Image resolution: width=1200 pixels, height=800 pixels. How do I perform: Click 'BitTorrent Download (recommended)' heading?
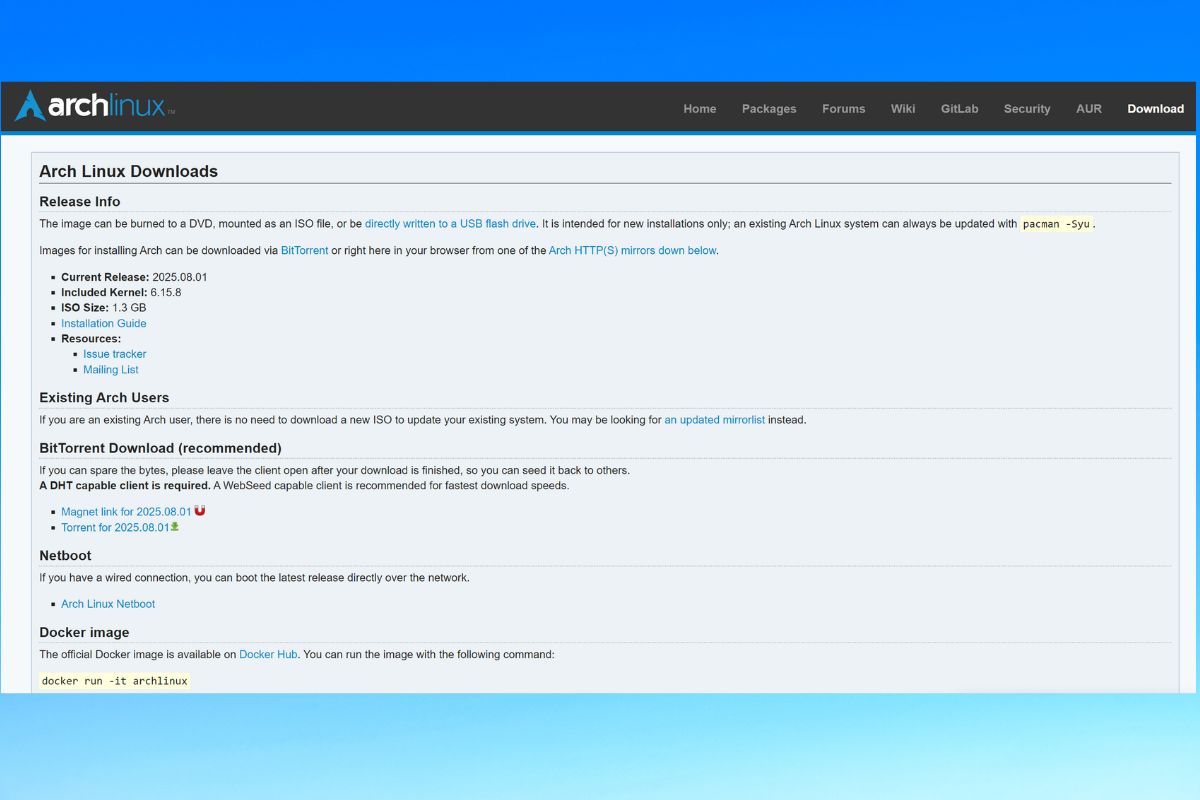160,448
